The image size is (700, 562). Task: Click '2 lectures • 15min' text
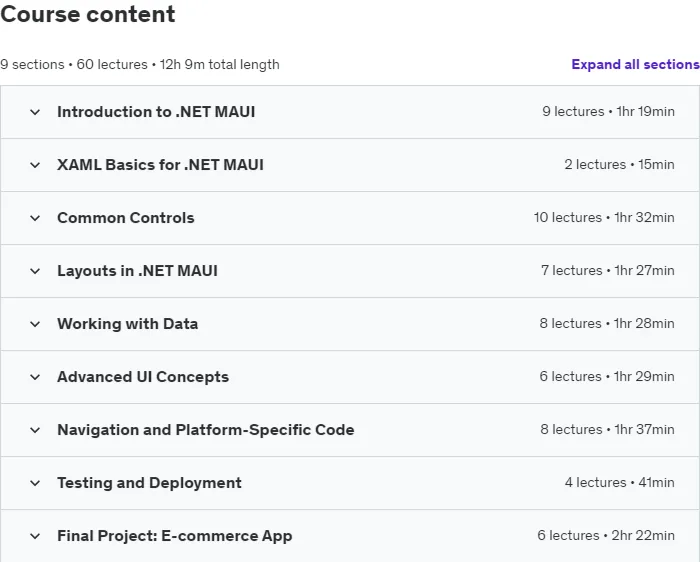[x=620, y=164]
